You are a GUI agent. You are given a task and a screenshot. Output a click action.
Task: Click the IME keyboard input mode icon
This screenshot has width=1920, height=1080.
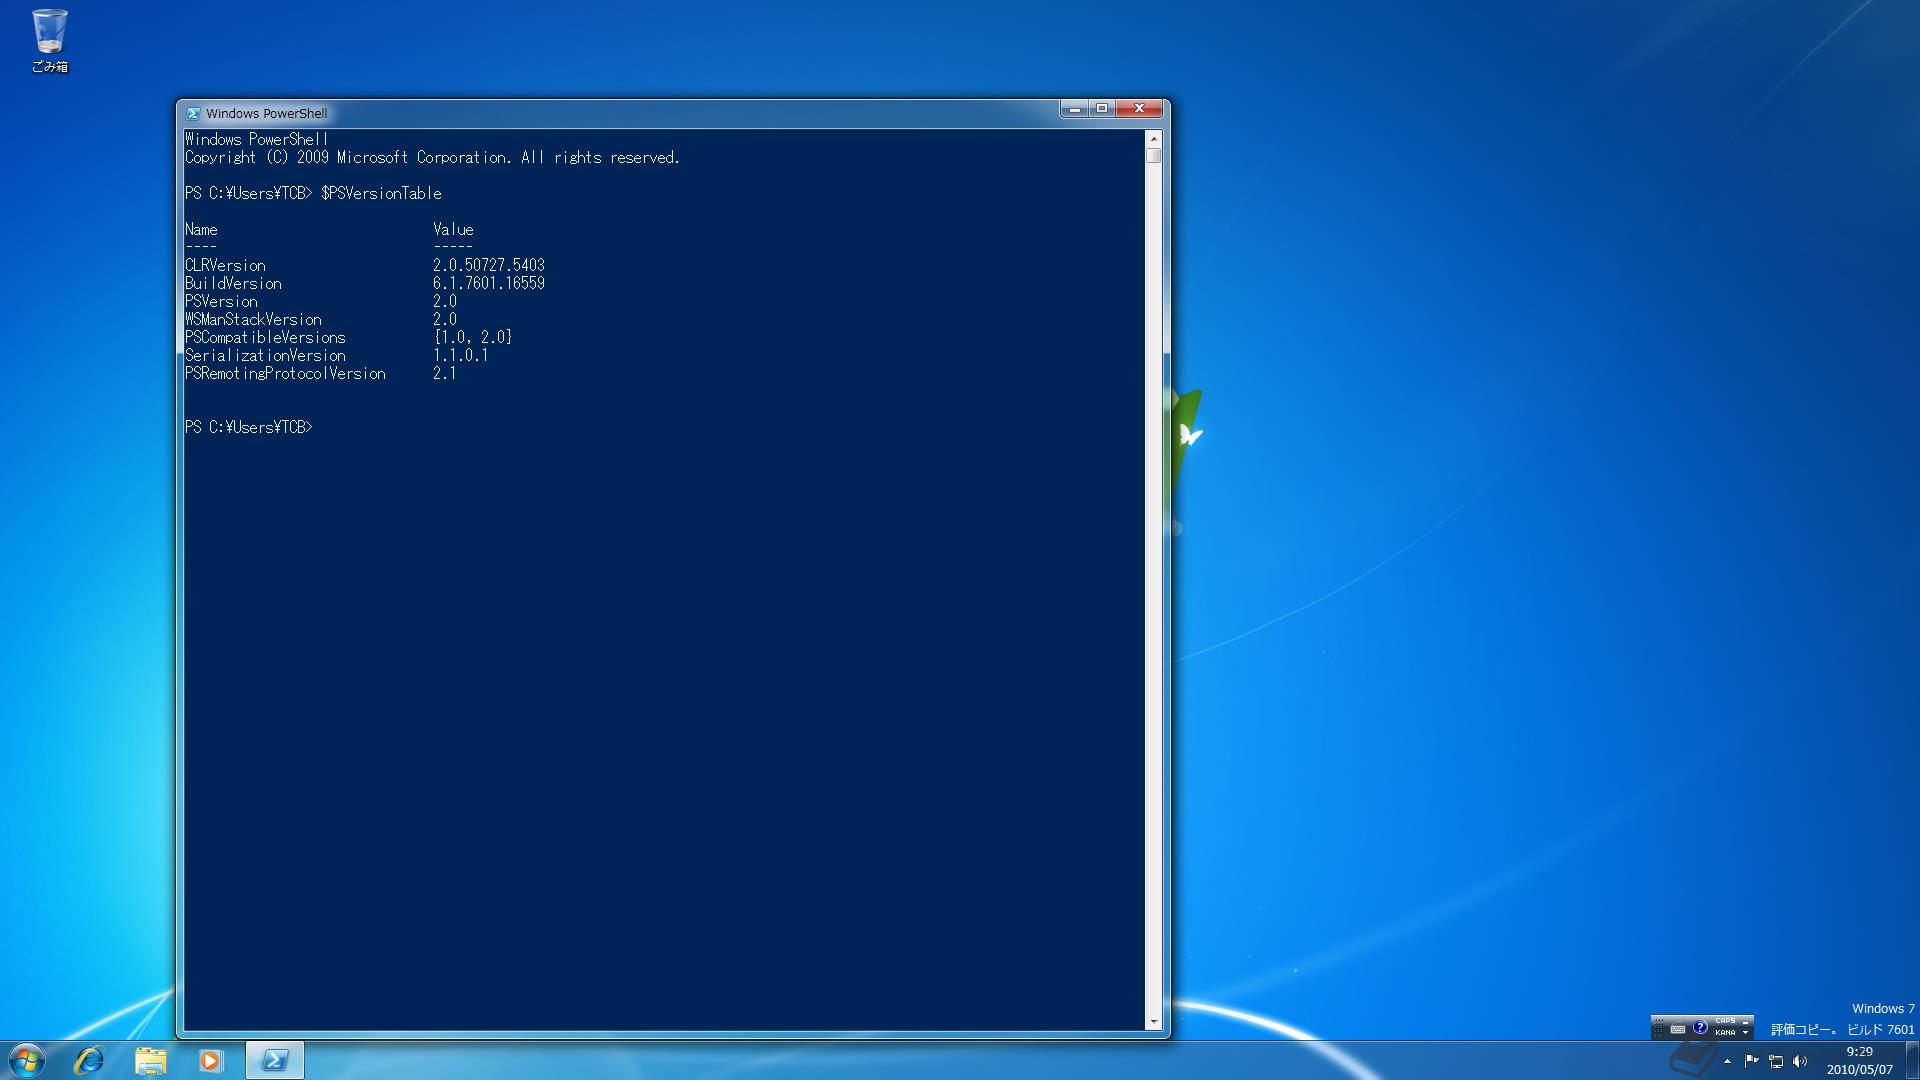point(1678,1028)
